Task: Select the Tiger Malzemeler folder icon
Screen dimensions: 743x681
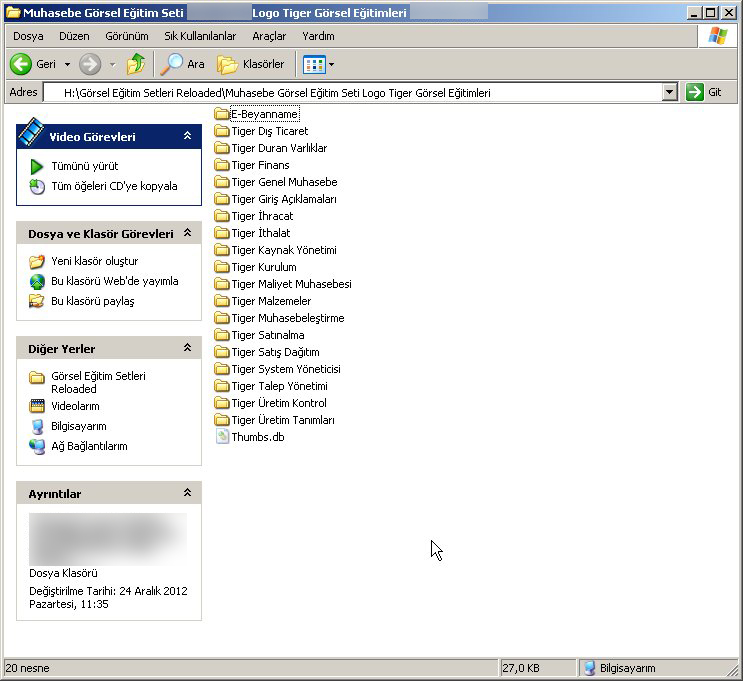Action: pyautogui.click(x=221, y=301)
